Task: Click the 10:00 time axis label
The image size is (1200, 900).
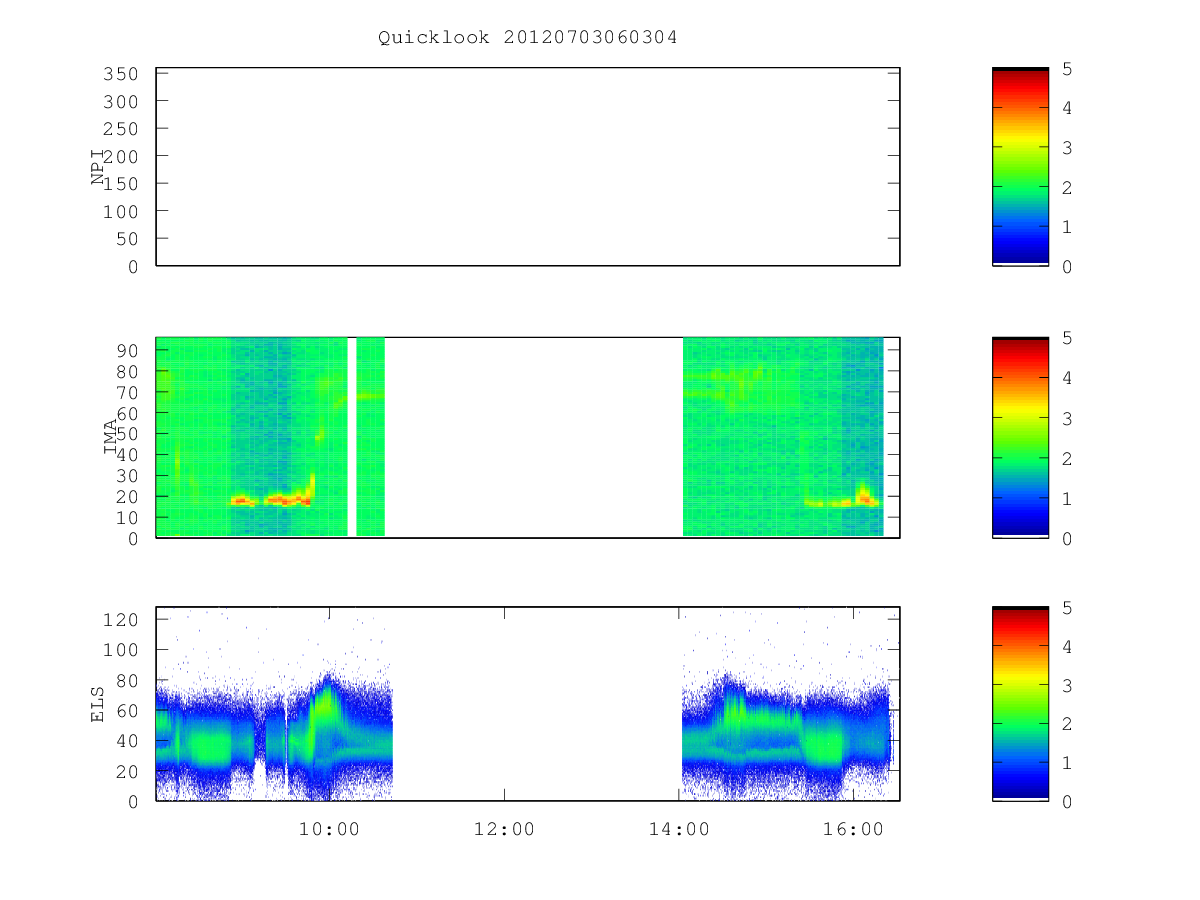Action: click(329, 829)
